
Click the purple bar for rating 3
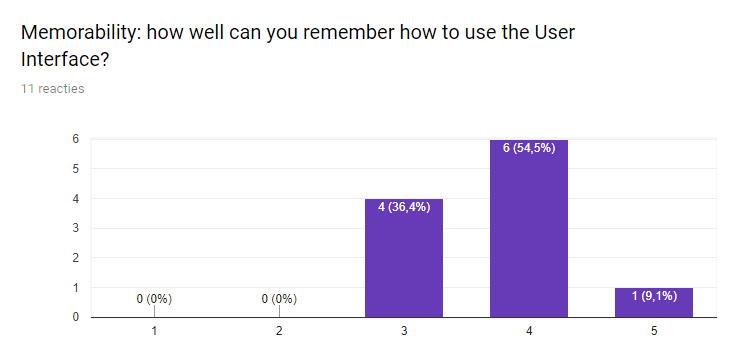pos(404,258)
